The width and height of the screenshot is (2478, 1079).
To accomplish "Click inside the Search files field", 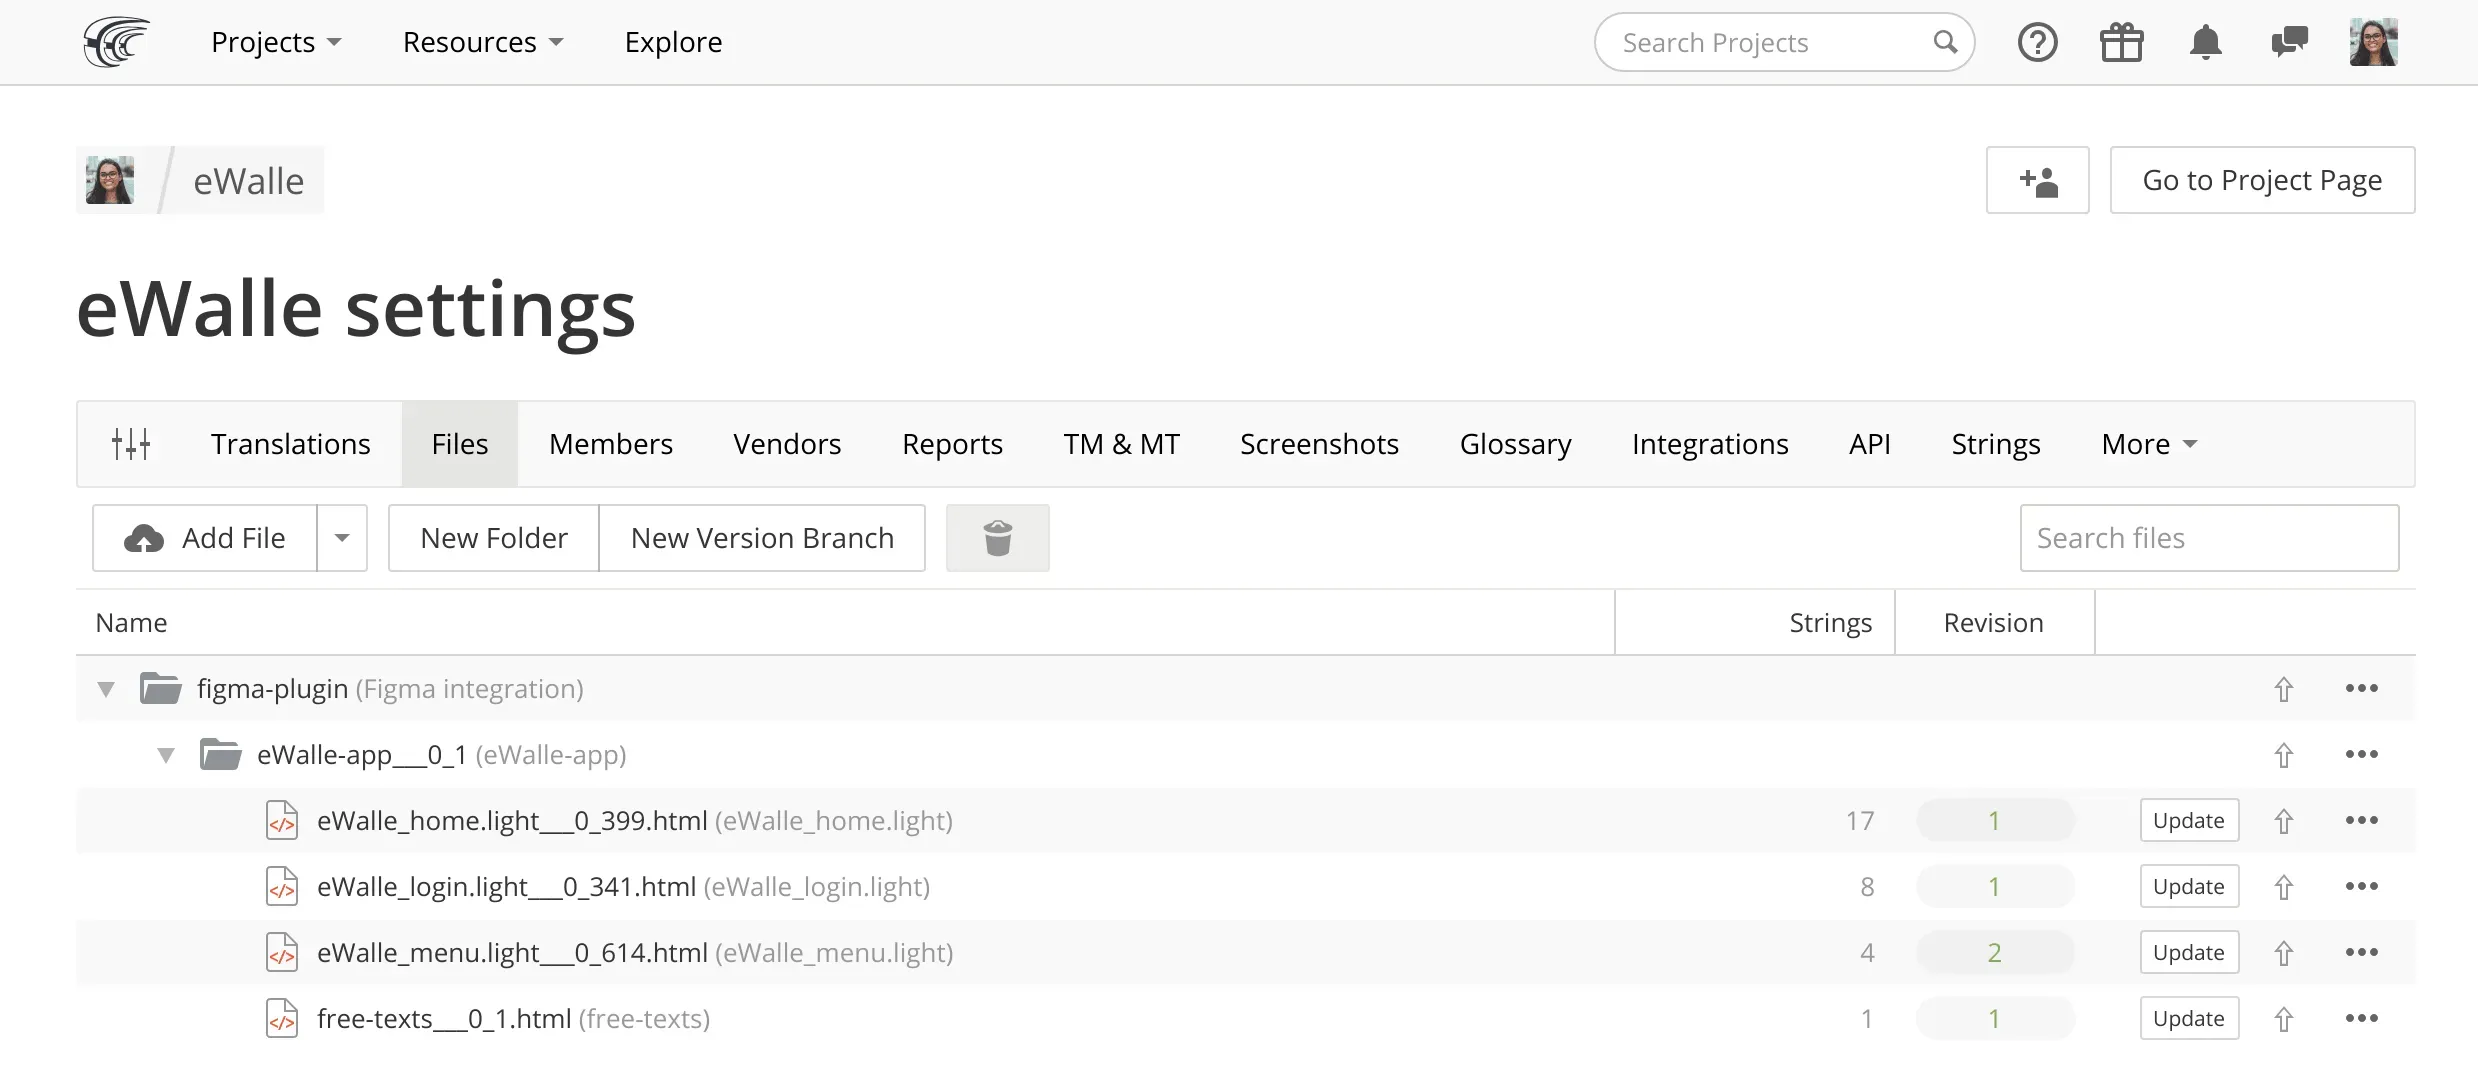I will click(x=2209, y=537).
